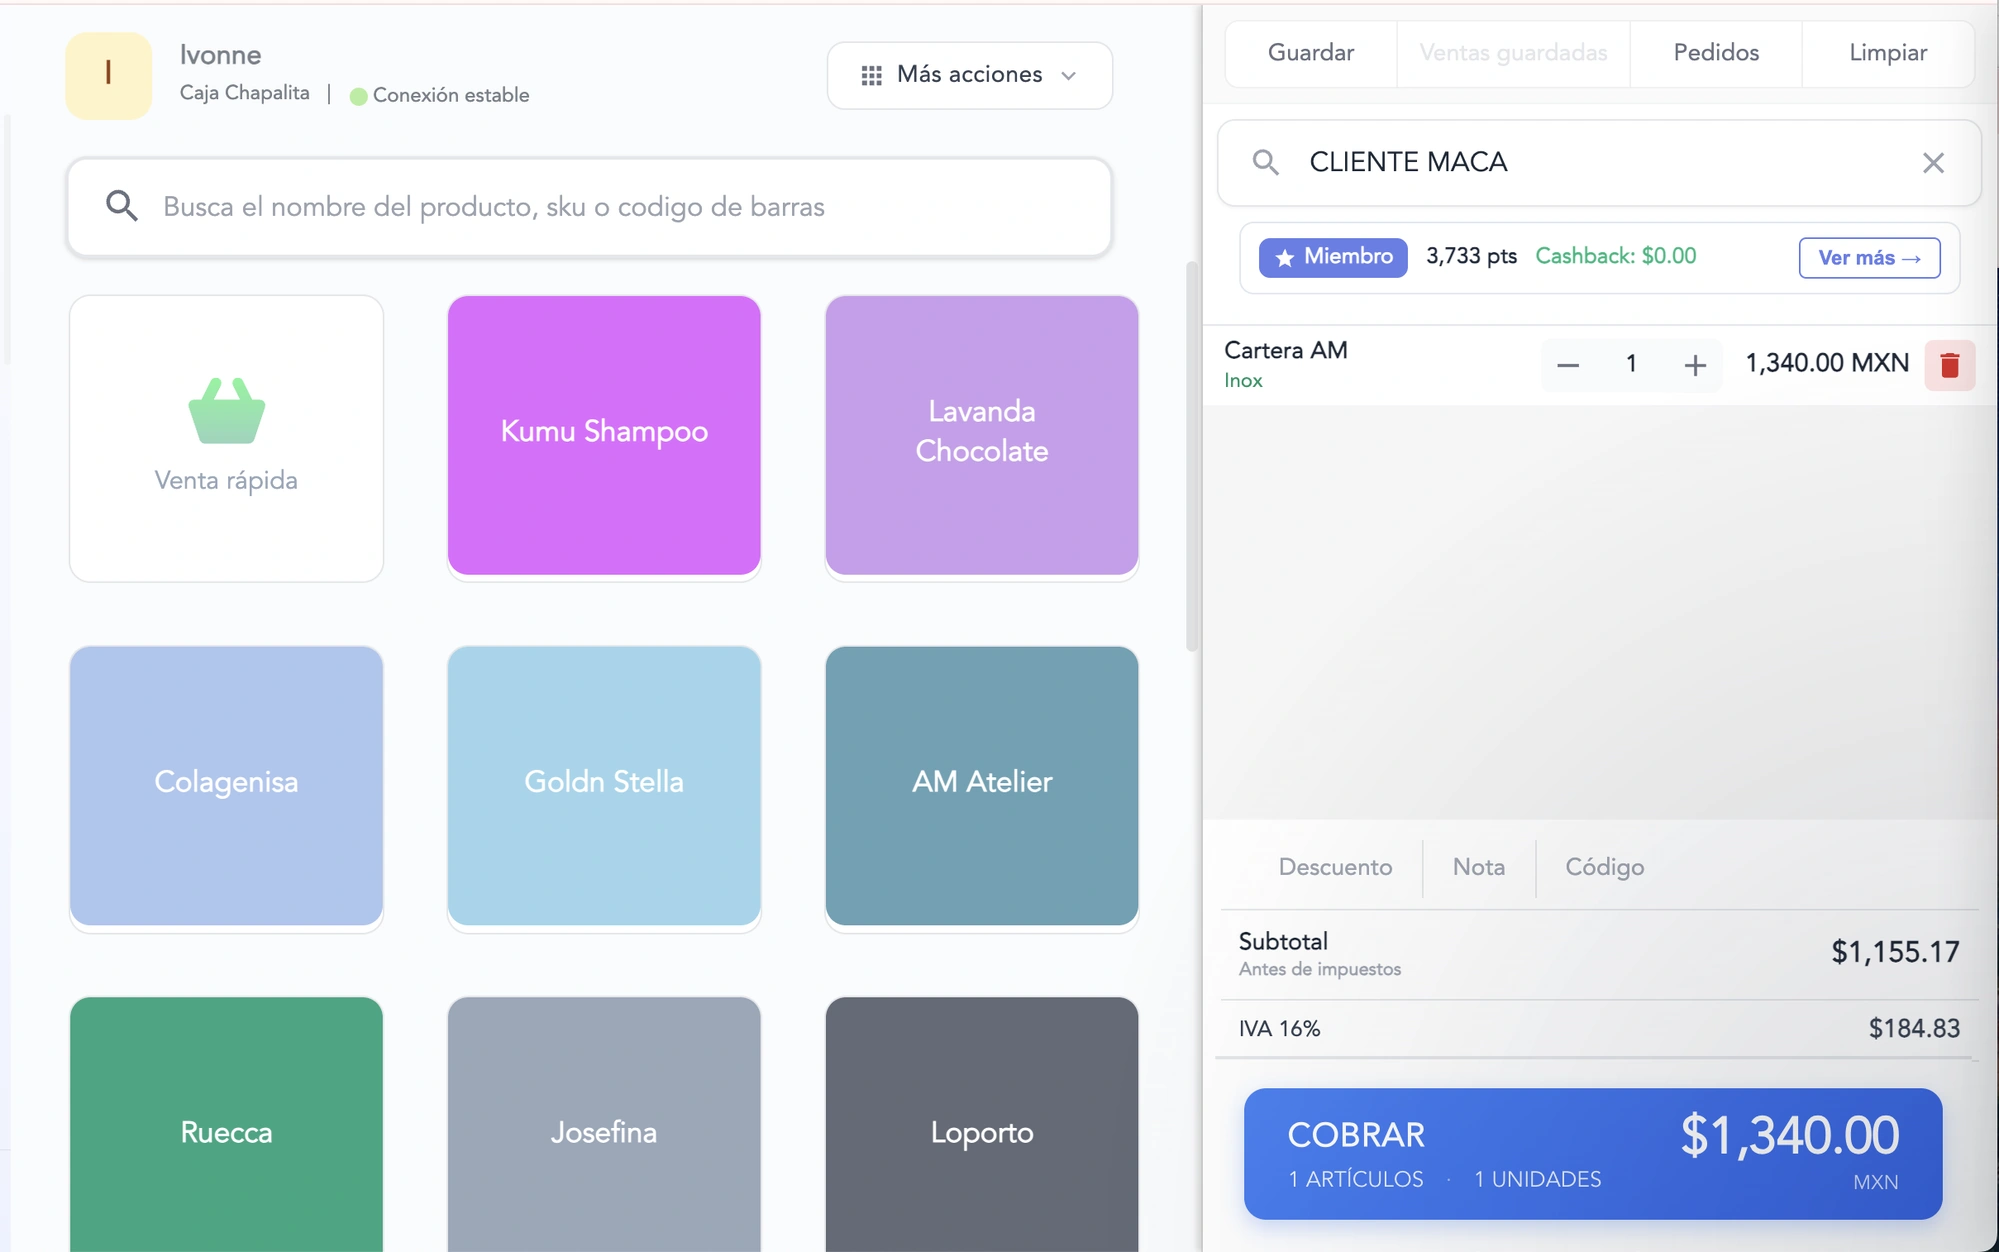This screenshot has width=1999, height=1252.
Task: Click the Guardar tab
Action: [1310, 53]
